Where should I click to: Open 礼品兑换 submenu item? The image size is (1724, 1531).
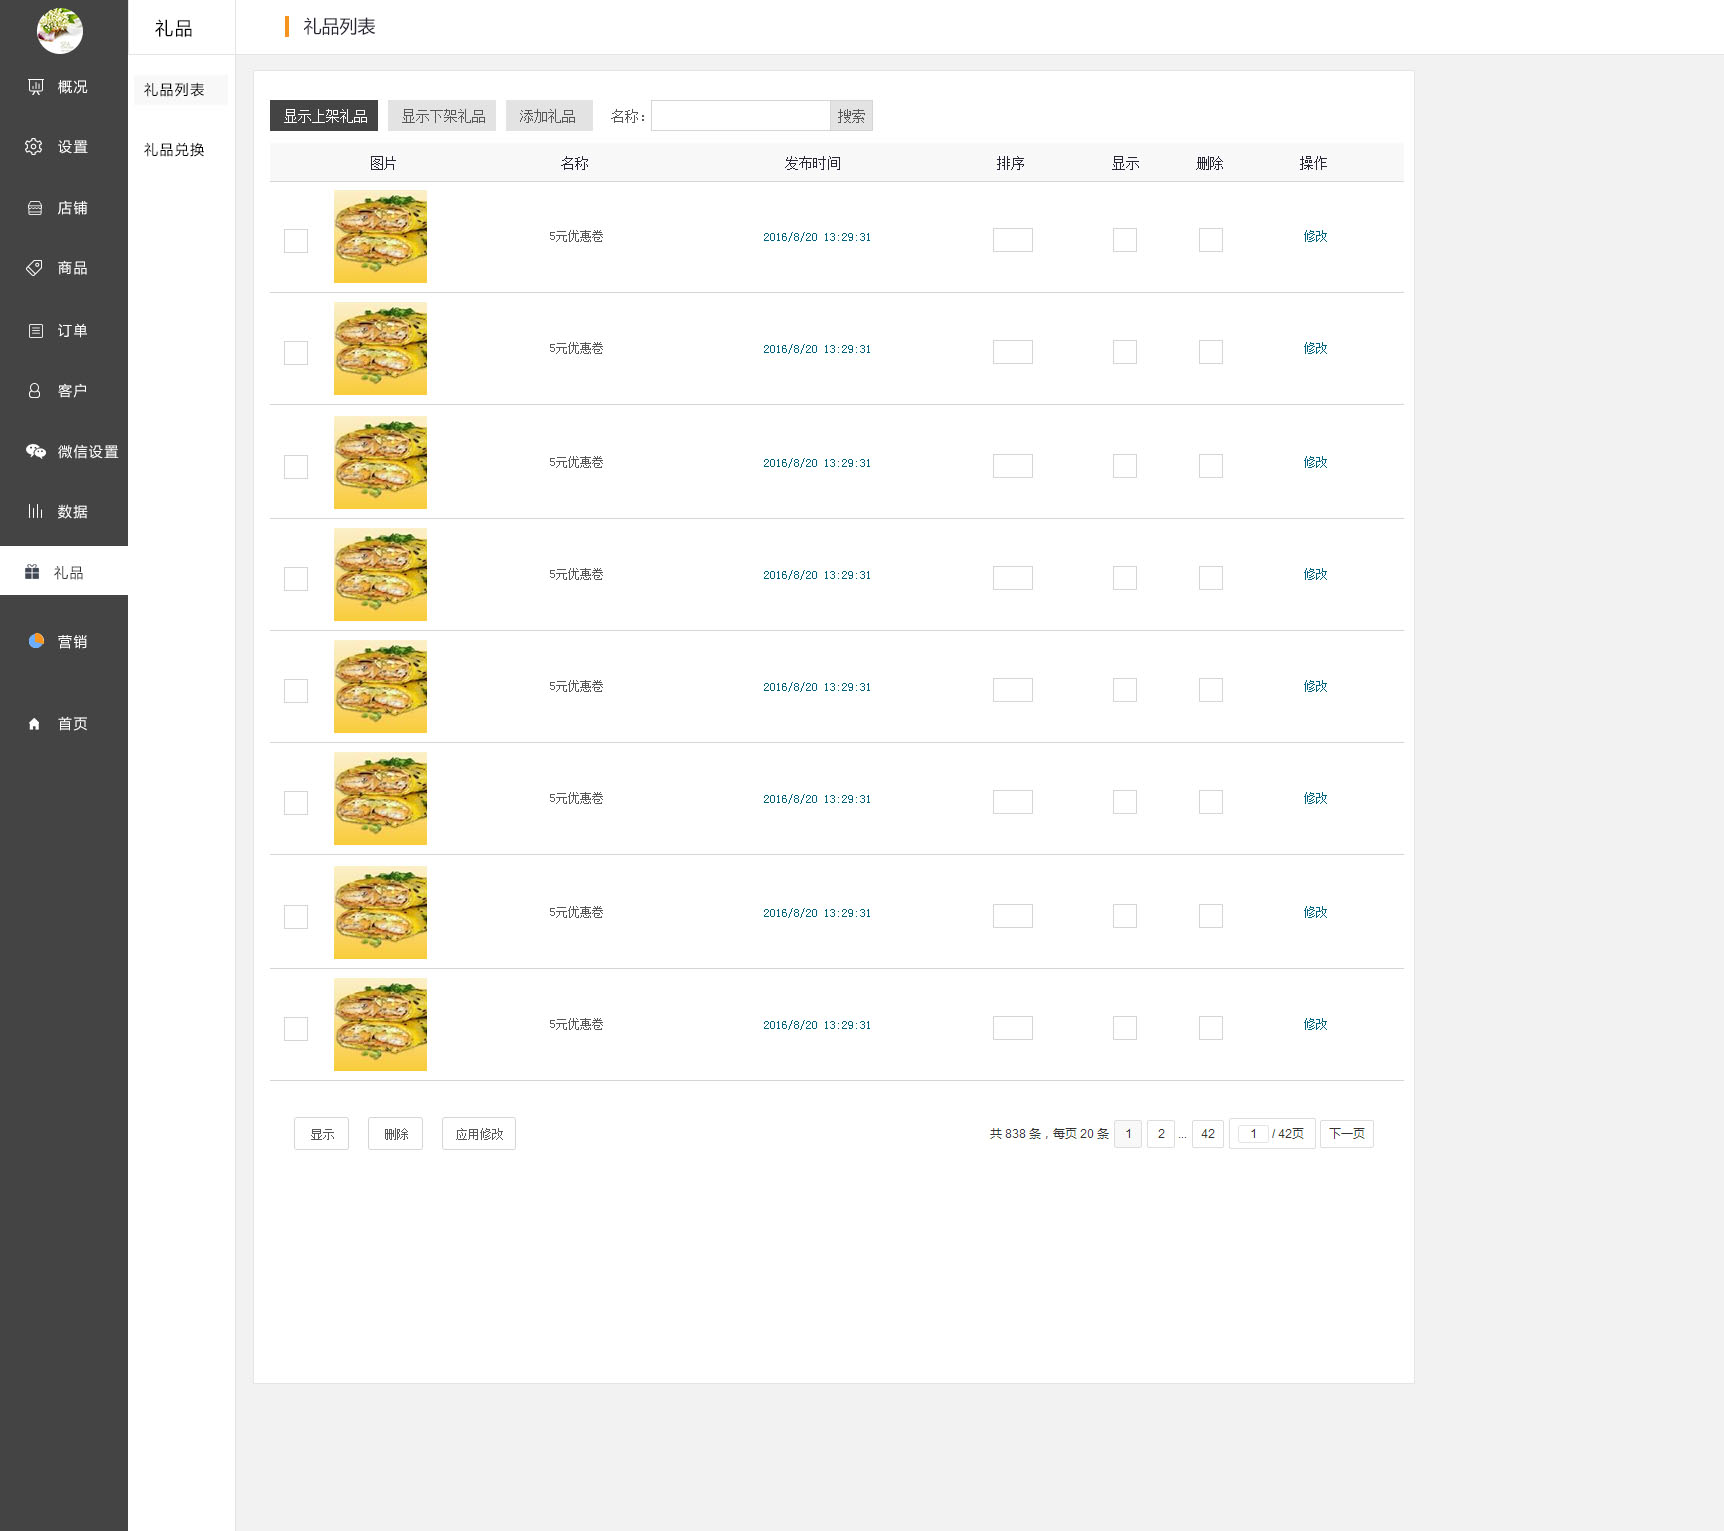(x=174, y=150)
